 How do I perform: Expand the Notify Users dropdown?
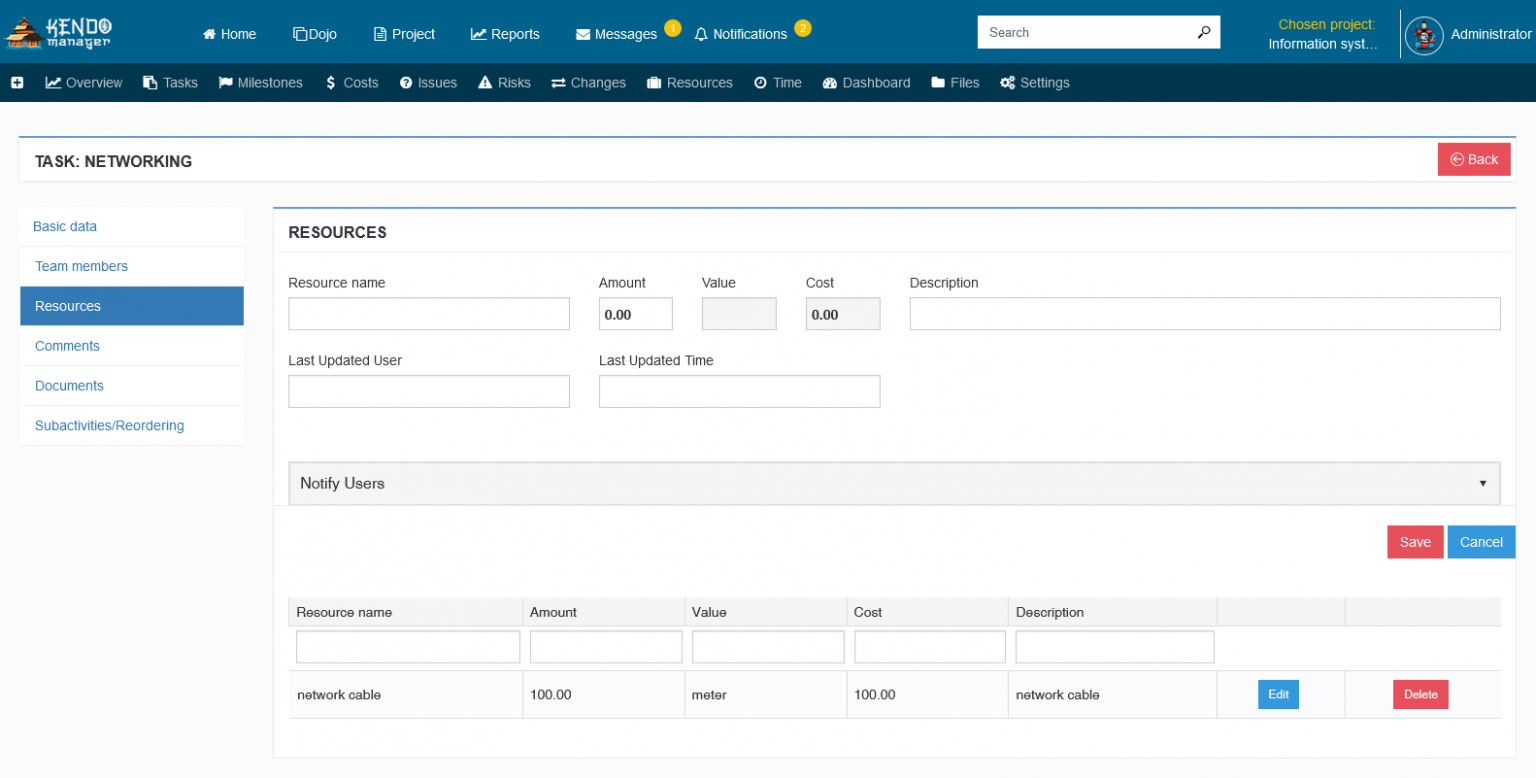coord(894,483)
